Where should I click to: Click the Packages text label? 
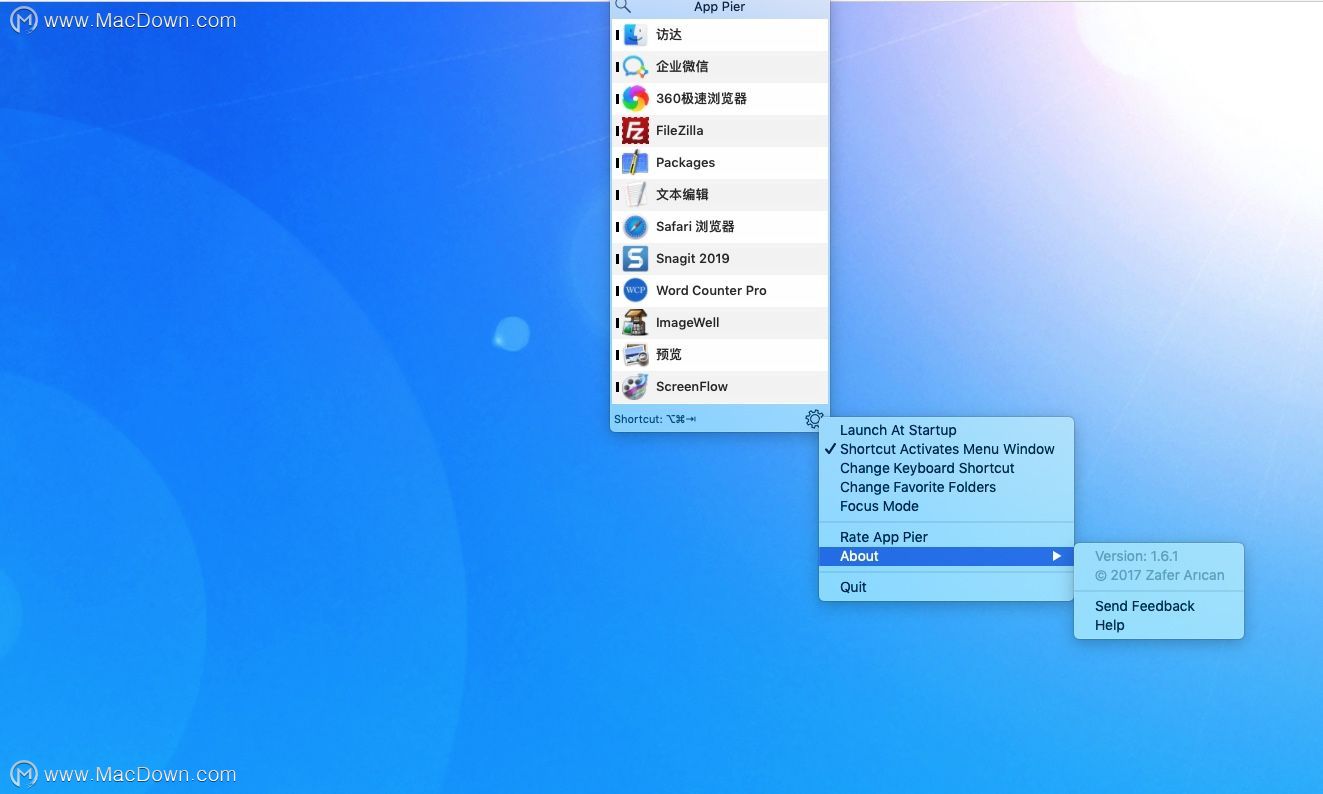point(685,163)
